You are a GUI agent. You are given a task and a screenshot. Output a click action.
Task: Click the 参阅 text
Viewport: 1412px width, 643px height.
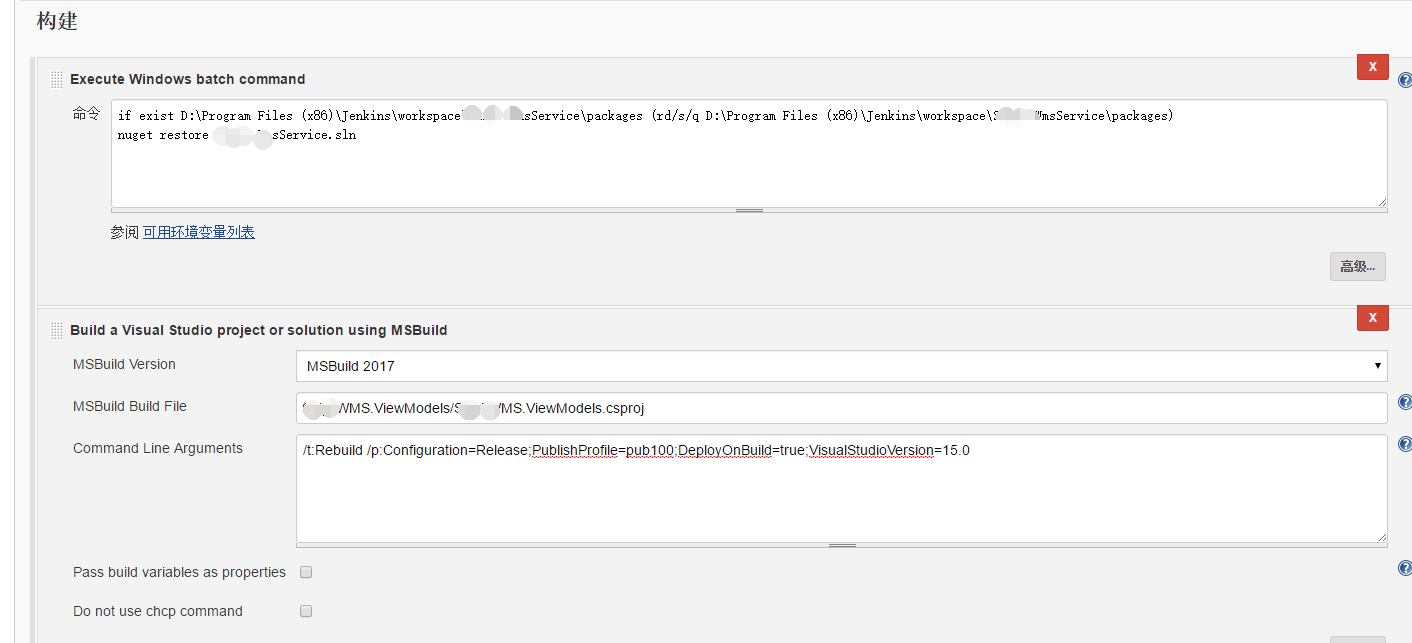[x=124, y=232]
